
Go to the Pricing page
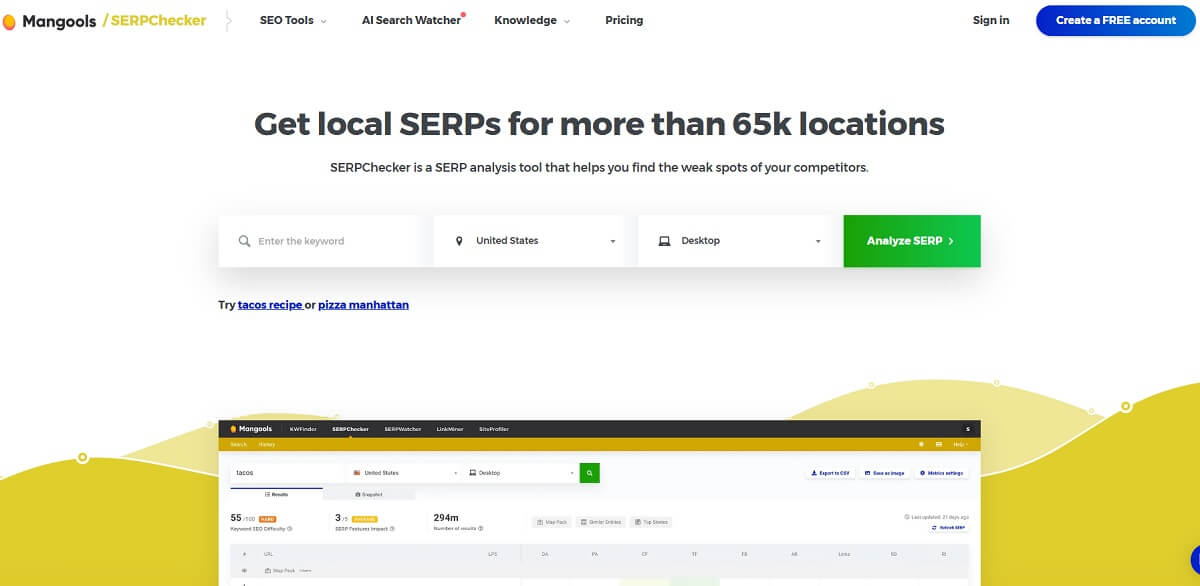(x=624, y=20)
